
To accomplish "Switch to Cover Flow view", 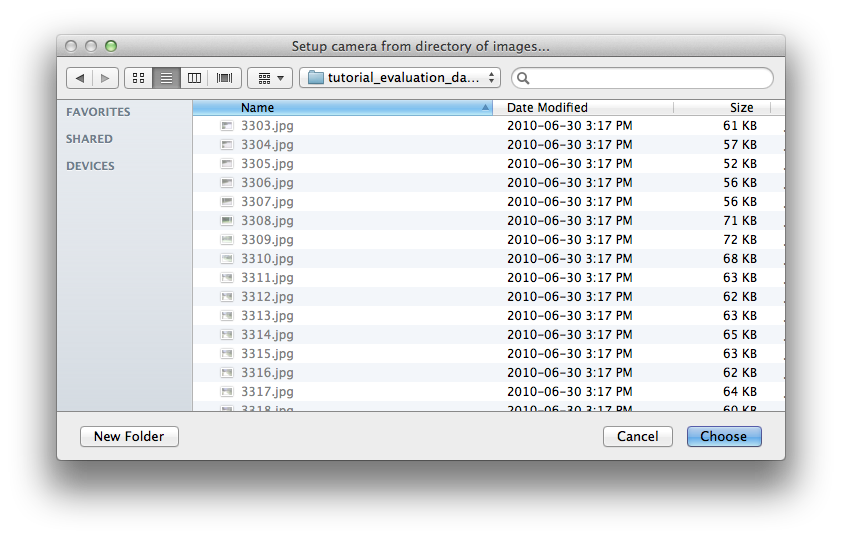I will click(224, 78).
